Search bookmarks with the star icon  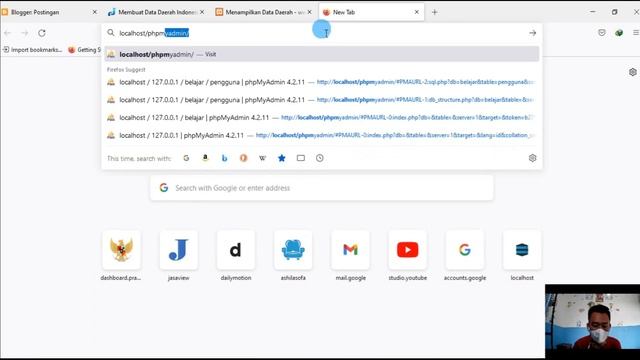282,158
